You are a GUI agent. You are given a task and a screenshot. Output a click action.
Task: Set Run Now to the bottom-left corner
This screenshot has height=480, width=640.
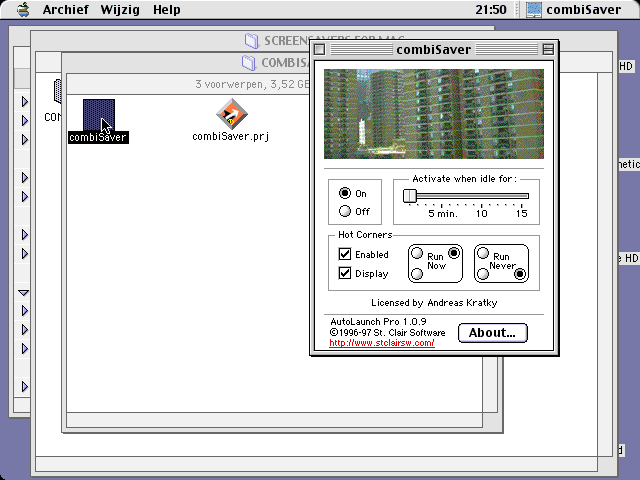click(x=416, y=273)
